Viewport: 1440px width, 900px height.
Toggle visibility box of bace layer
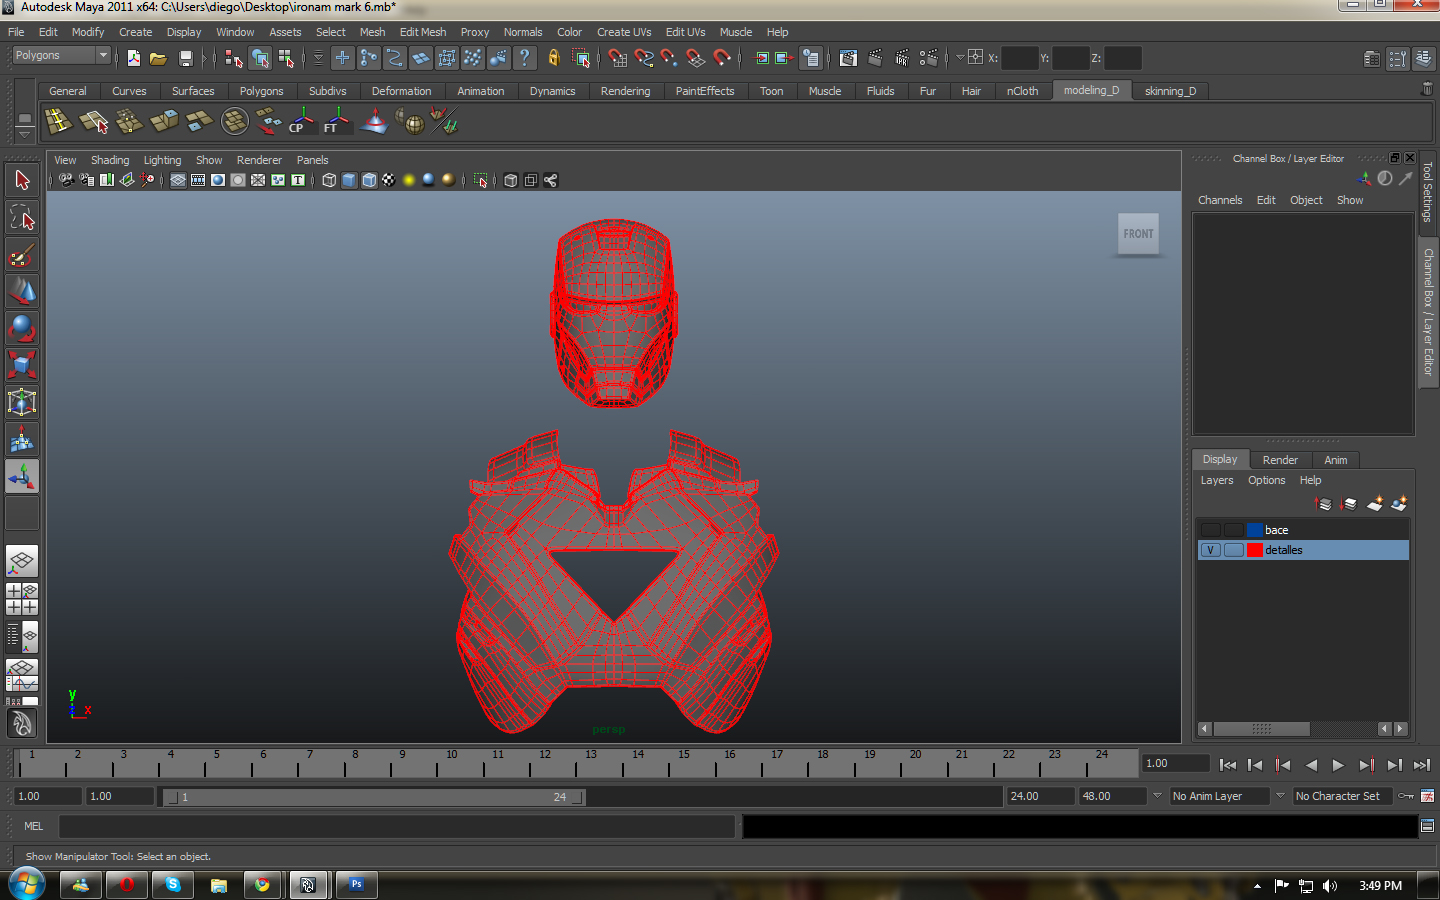tap(1210, 530)
